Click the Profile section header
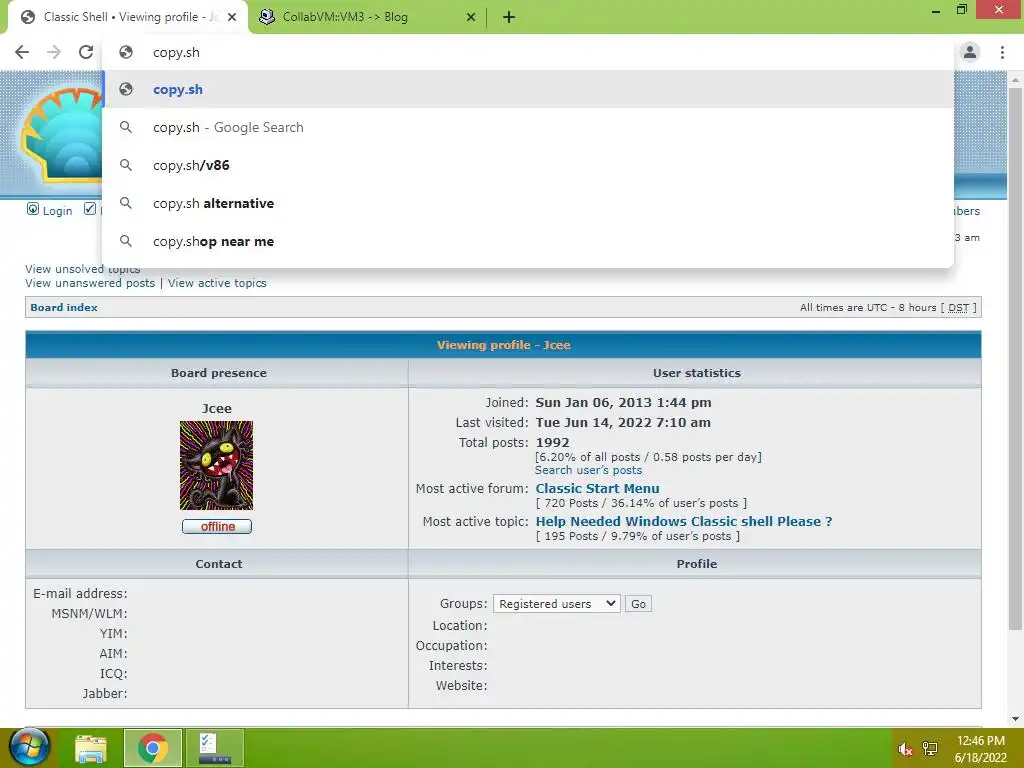 point(697,564)
